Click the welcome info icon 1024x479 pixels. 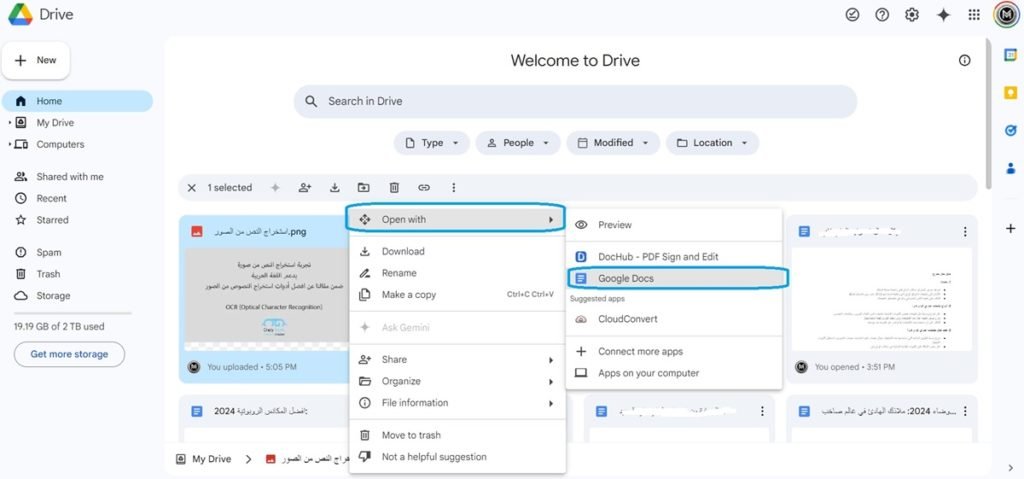point(965,60)
